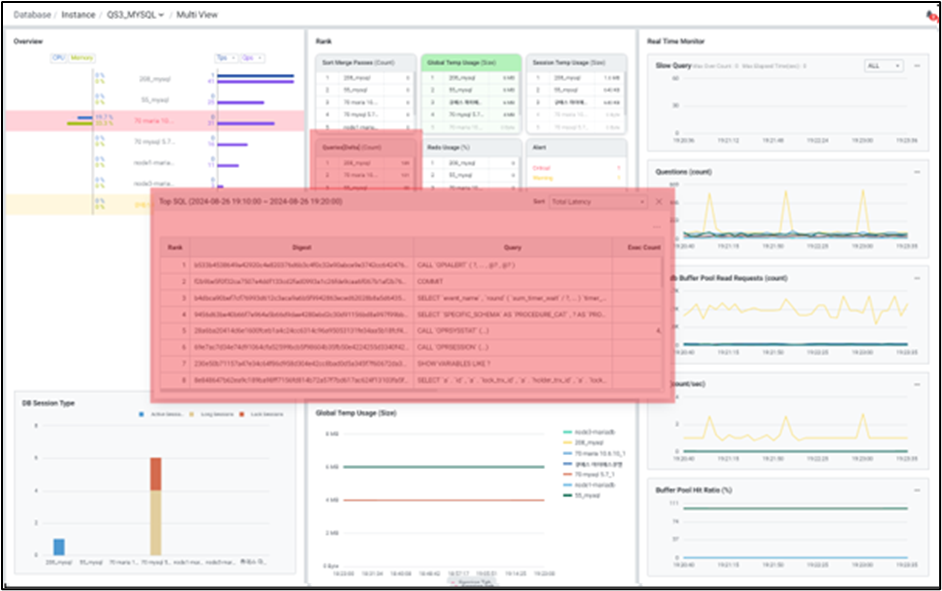Open the Total Latency sort dropdown
Image resolution: width=942 pixels, height=591 pixels.
pos(597,202)
